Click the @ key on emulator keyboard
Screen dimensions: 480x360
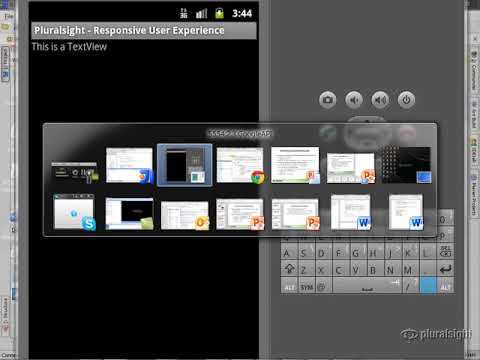point(323,286)
